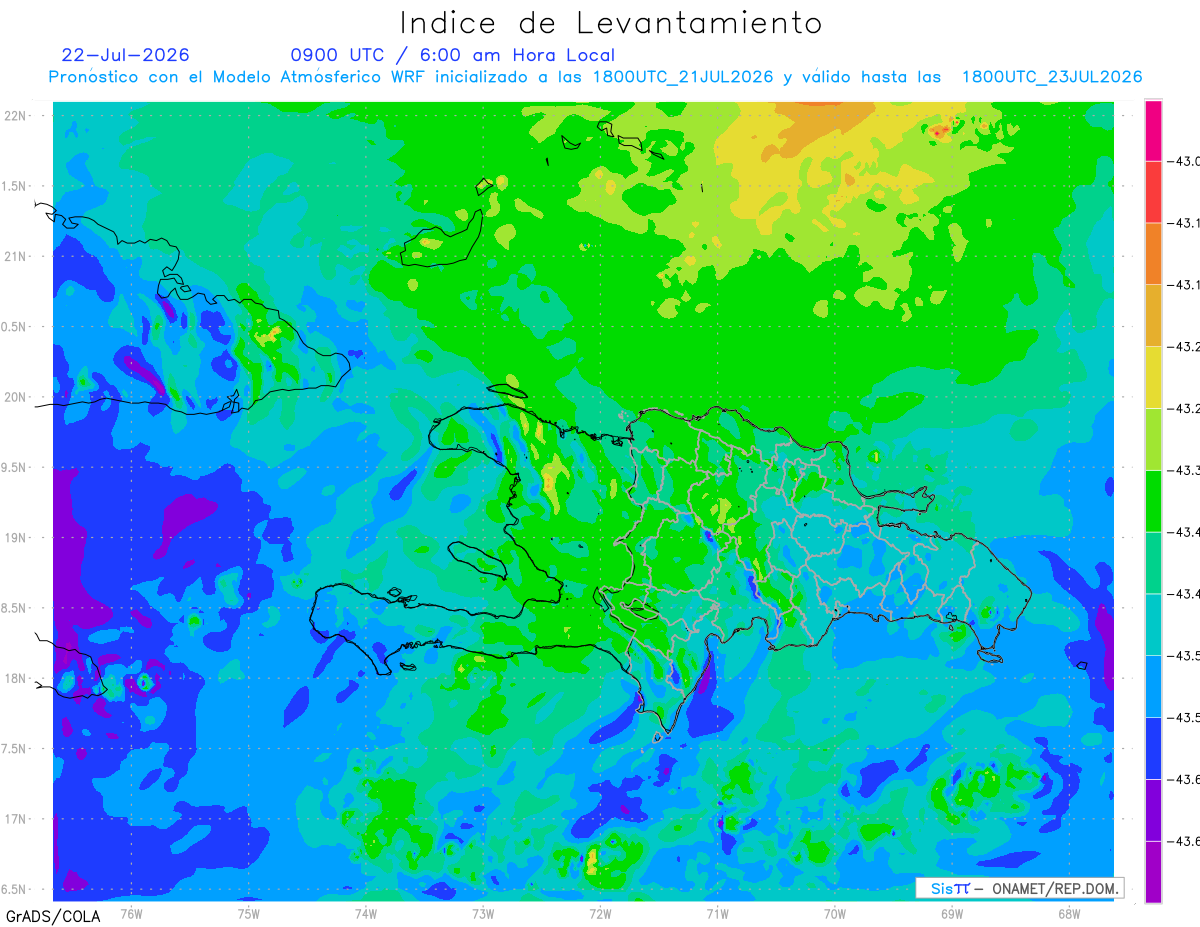
Task: Select the longitude label "72W"
Action: pyautogui.click(x=600, y=913)
